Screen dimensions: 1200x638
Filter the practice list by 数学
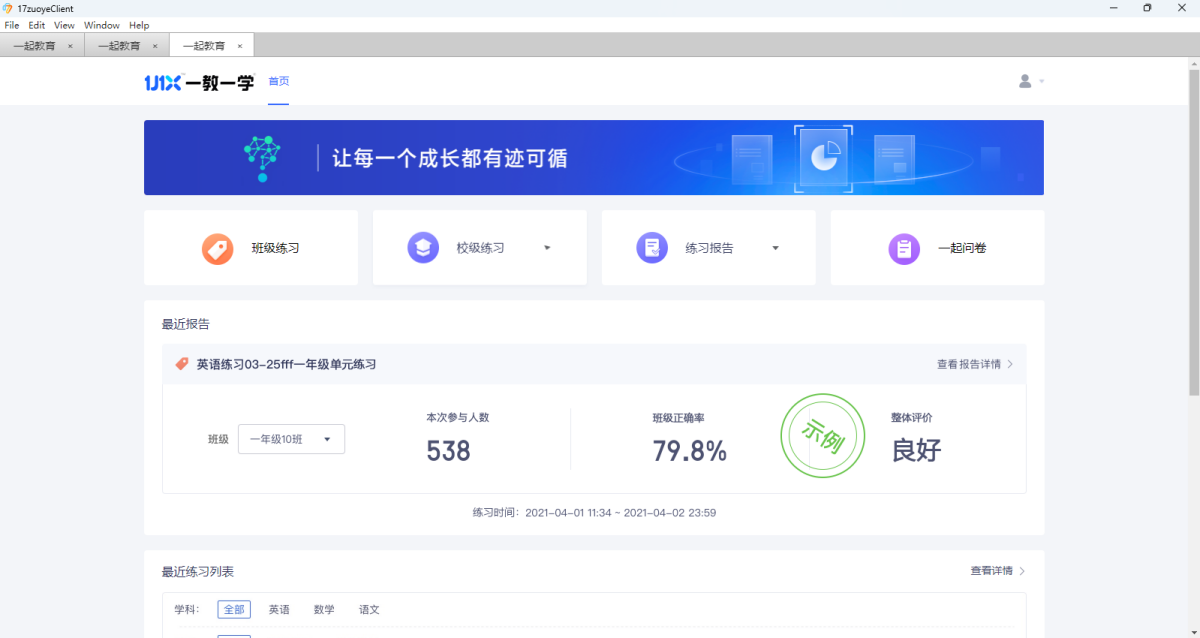coord(324,609)
